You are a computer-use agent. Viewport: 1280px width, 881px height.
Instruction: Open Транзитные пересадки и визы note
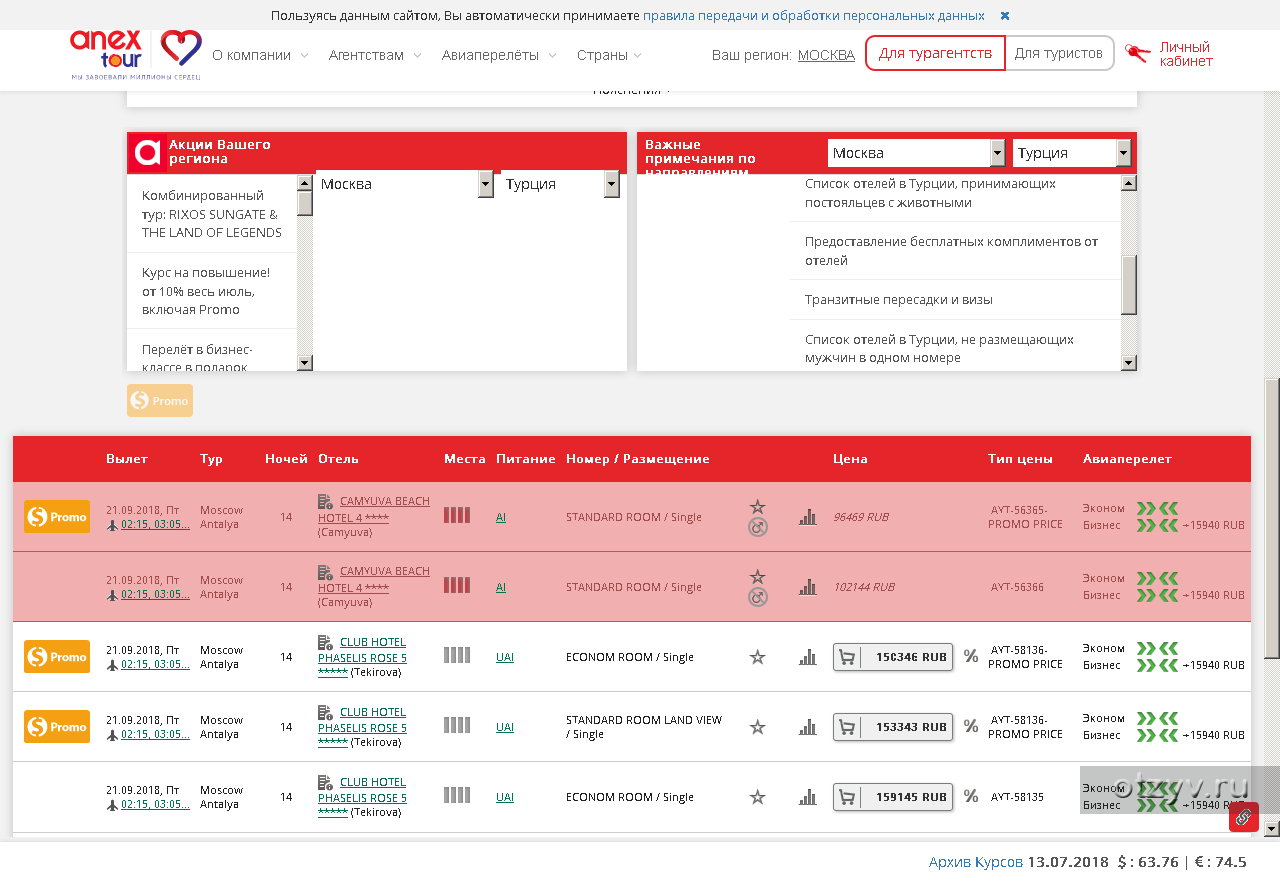tap(899, 299)
